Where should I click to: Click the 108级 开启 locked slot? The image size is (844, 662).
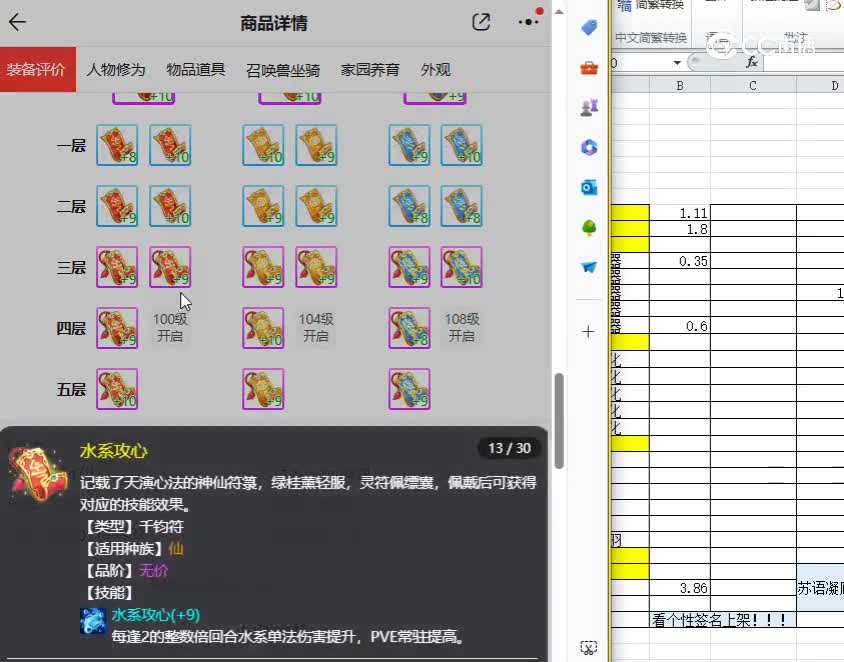coord(462,328)
